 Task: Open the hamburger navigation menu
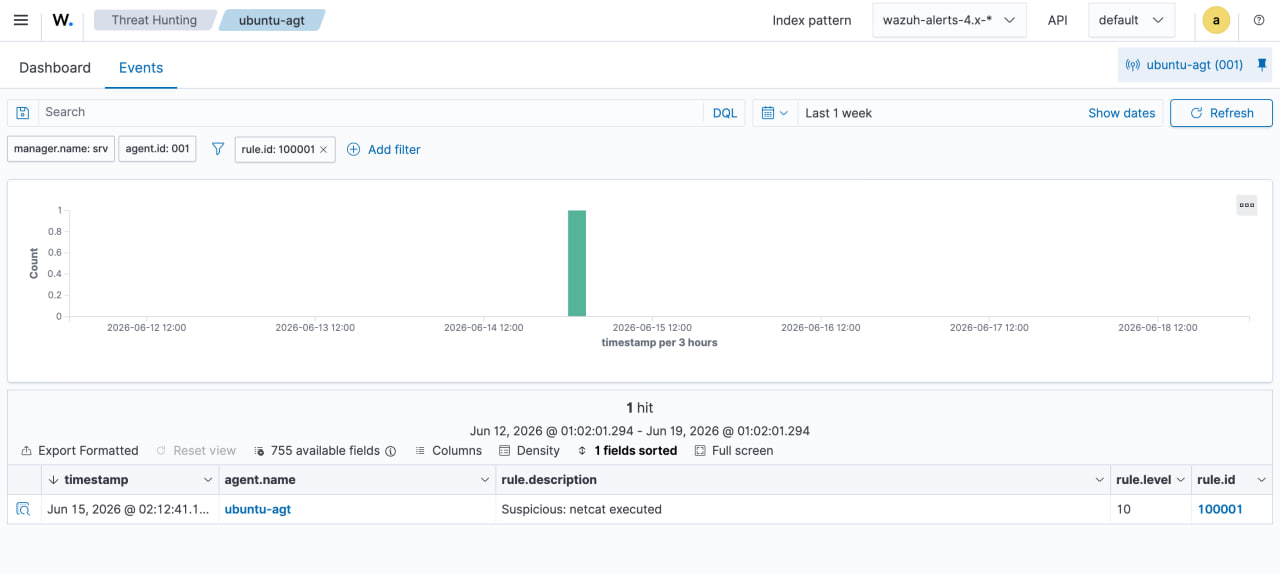click(21, 20)
